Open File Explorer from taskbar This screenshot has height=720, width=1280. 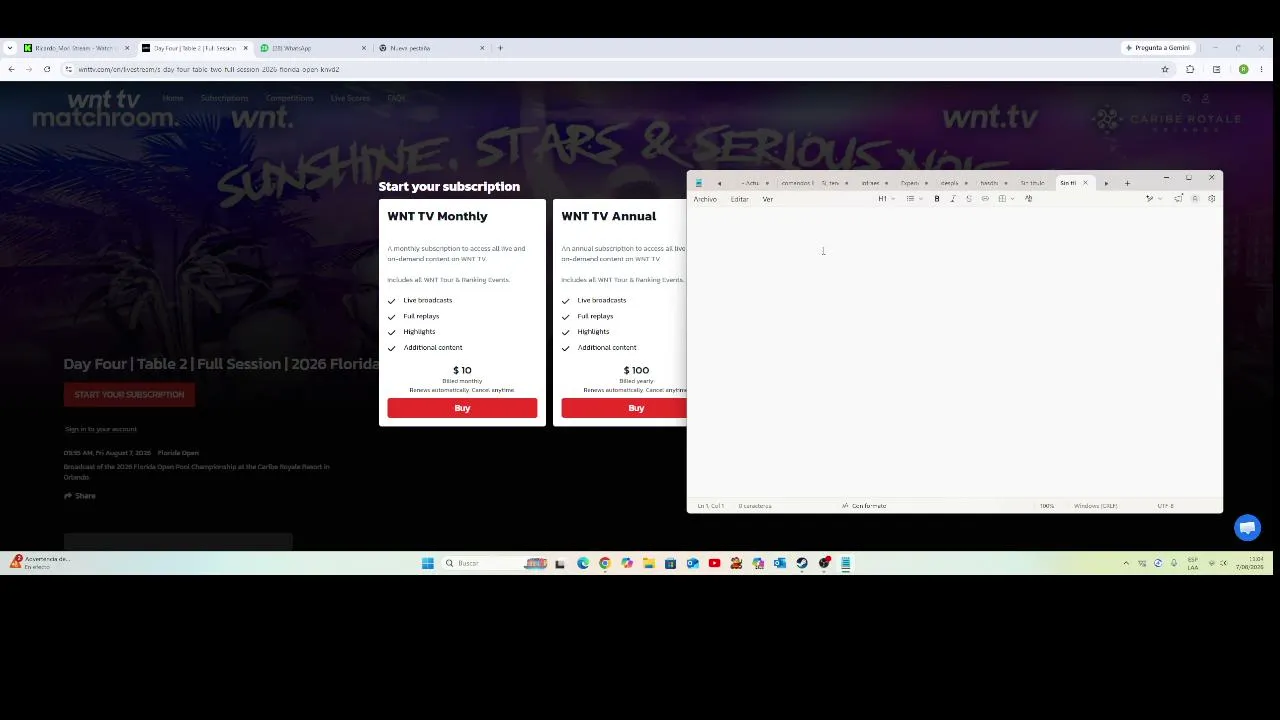648,563
